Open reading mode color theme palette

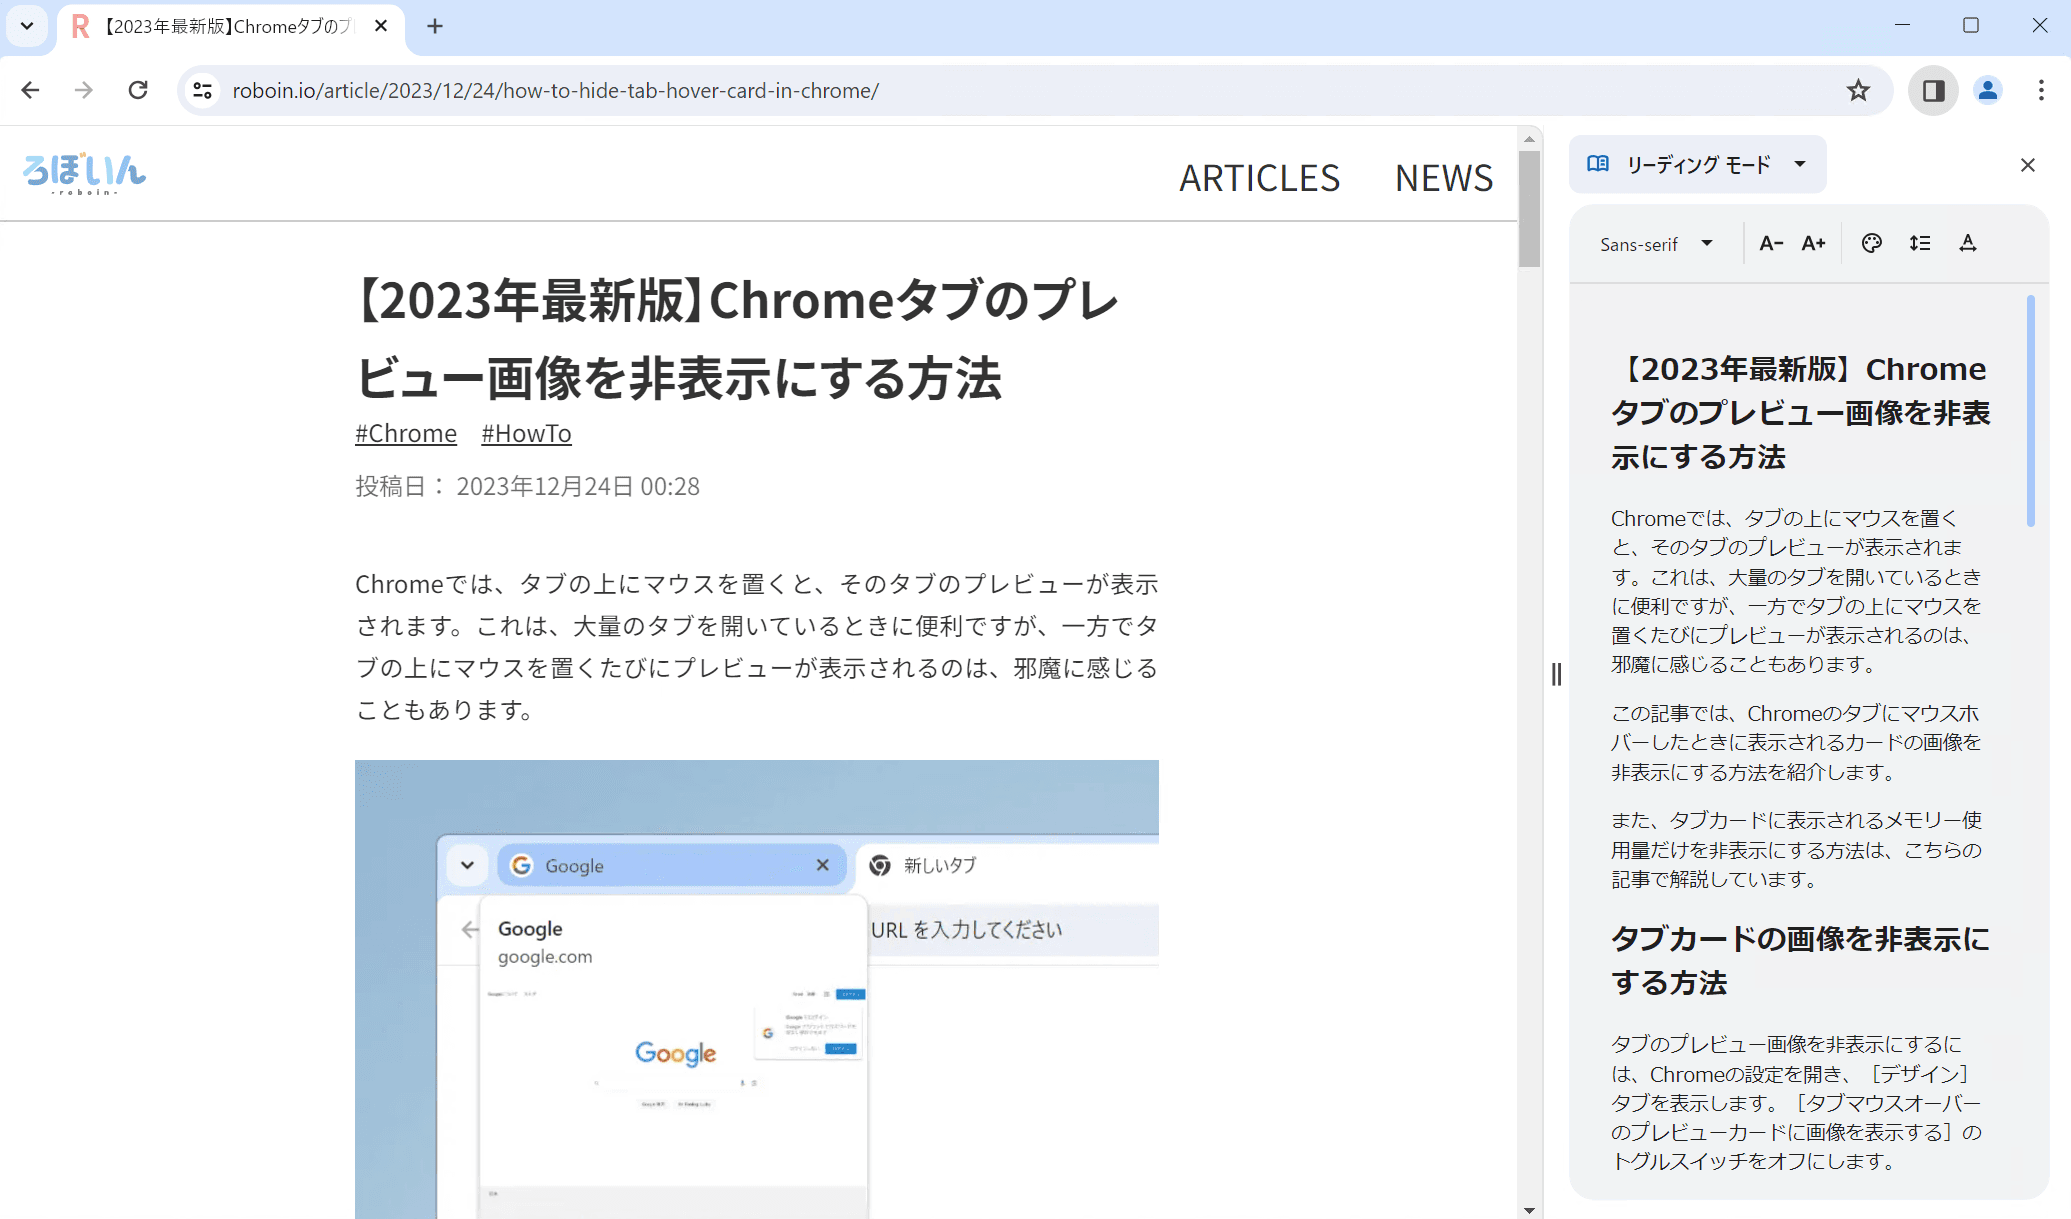1872,243
